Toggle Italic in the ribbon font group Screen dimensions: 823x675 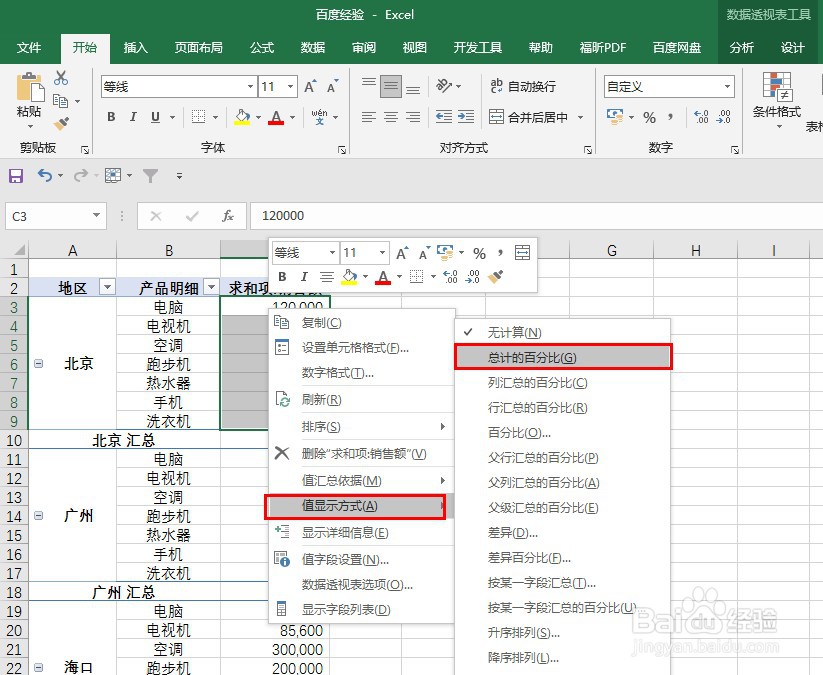[x=133, y=117]
